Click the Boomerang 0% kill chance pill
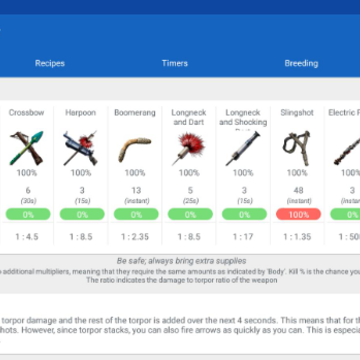This screenshot has width=360, height=360. (x=136, y=214)
